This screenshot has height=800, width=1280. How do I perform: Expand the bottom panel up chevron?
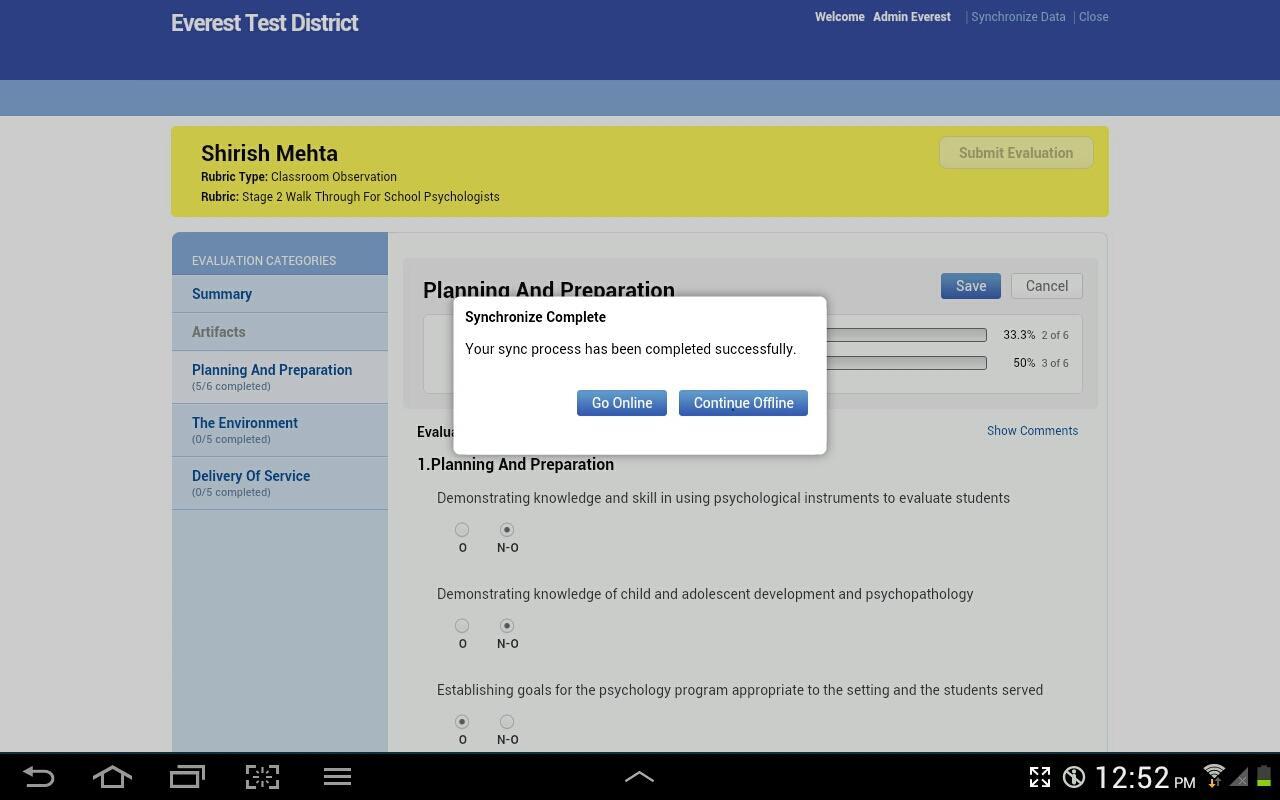click(639, 777)
